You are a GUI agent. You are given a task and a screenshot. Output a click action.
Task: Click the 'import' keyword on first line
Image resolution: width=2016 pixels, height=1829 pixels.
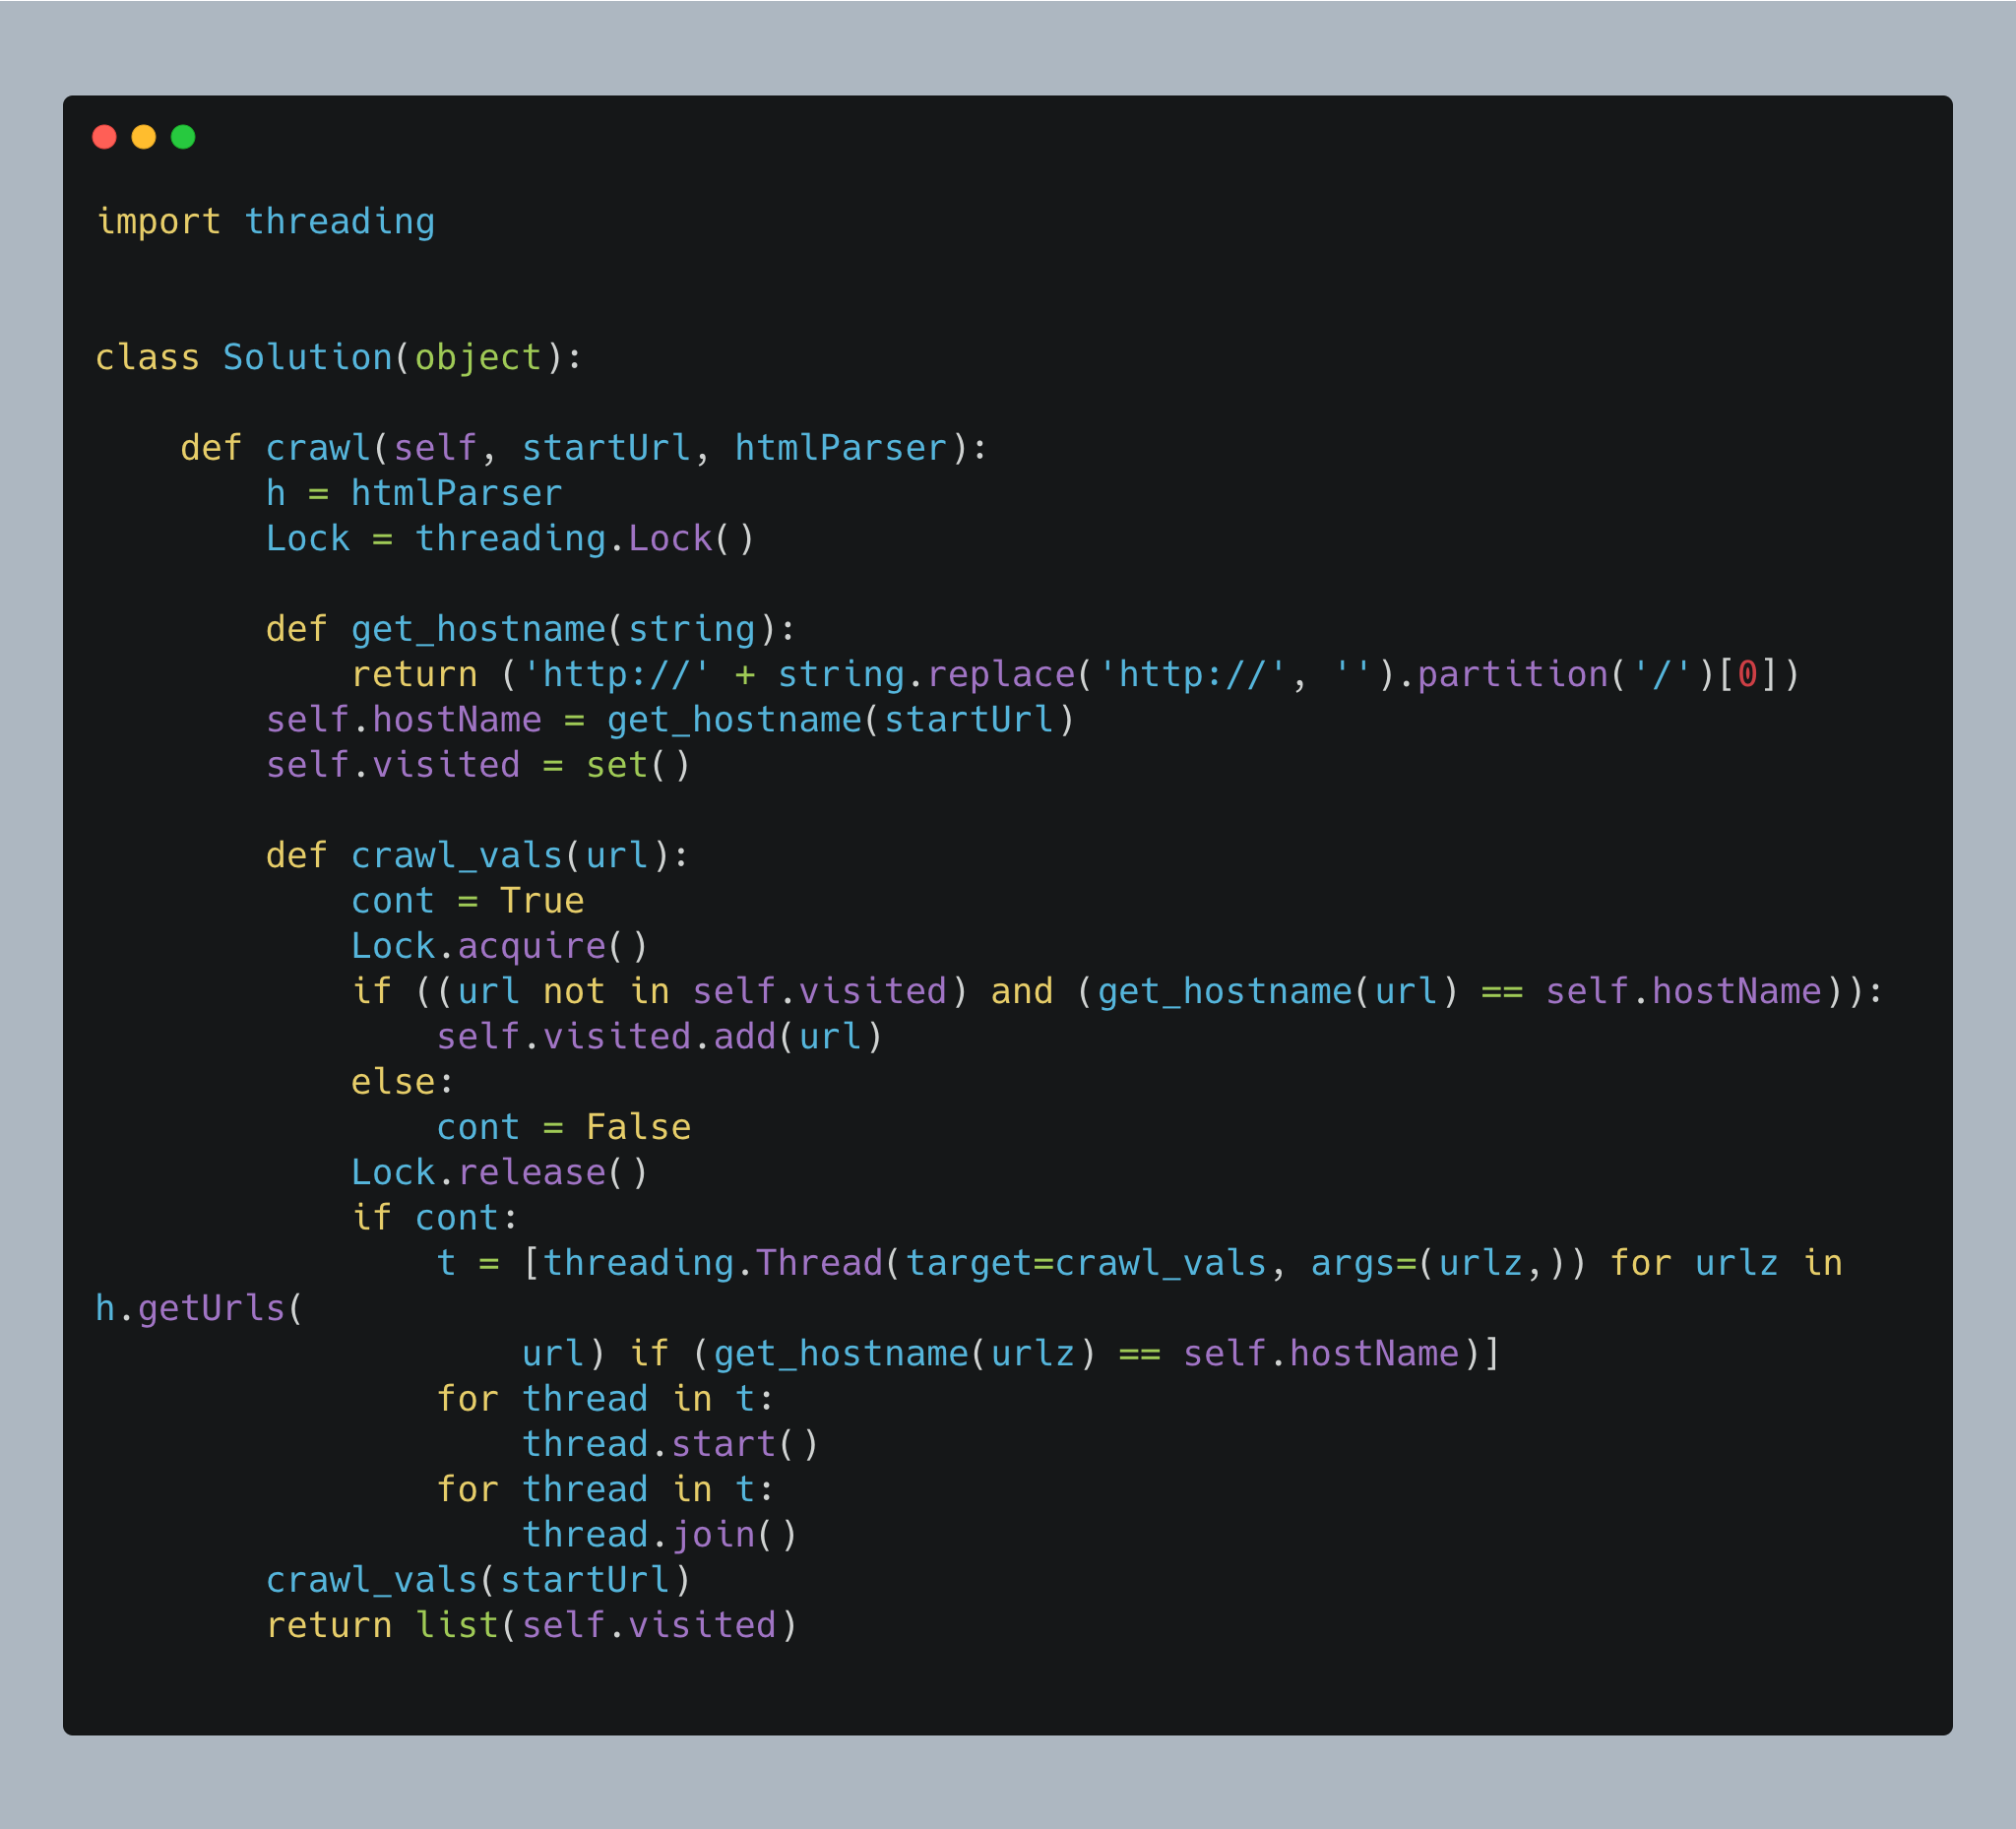(158, 221)
